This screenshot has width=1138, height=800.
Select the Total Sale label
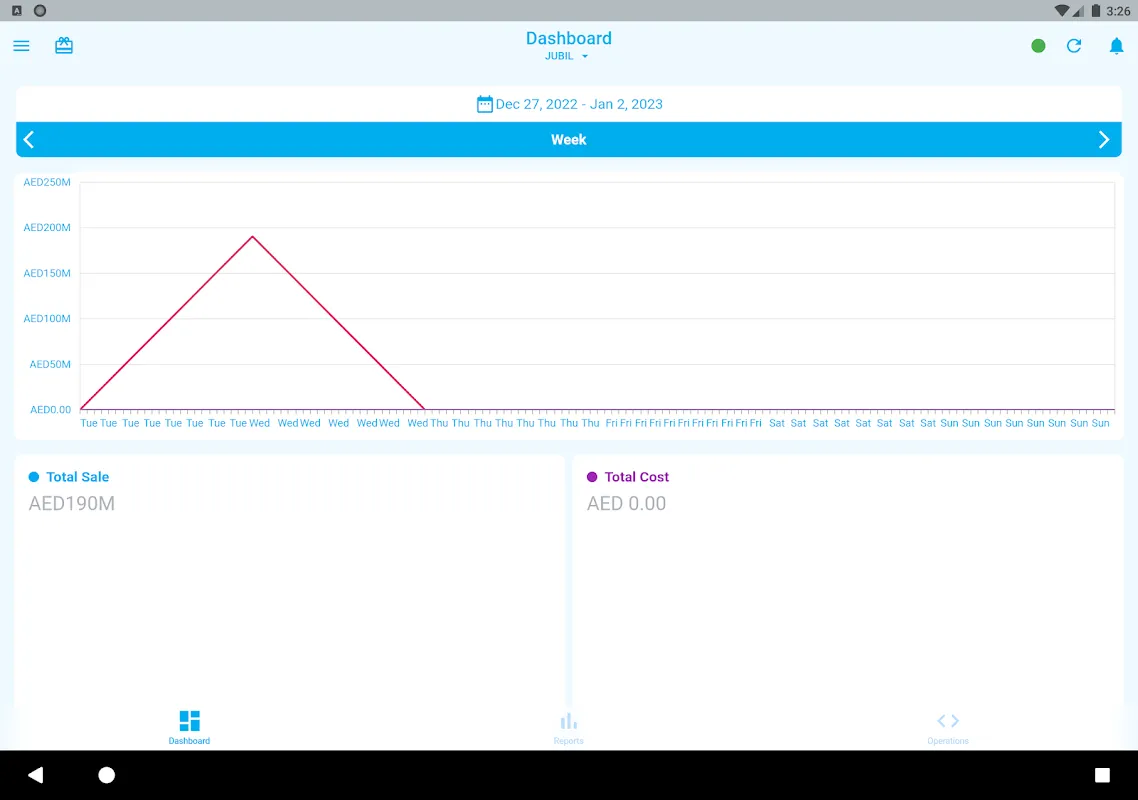tap(78, 477)
